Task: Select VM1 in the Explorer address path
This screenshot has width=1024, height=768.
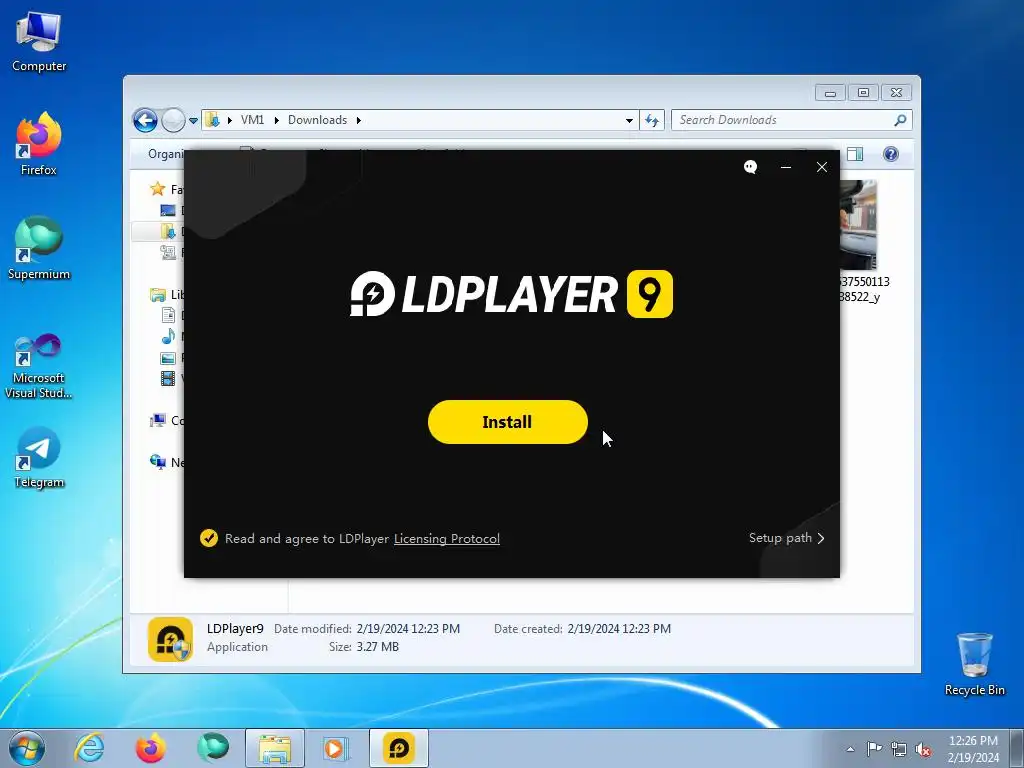Action: click(253, 120)
